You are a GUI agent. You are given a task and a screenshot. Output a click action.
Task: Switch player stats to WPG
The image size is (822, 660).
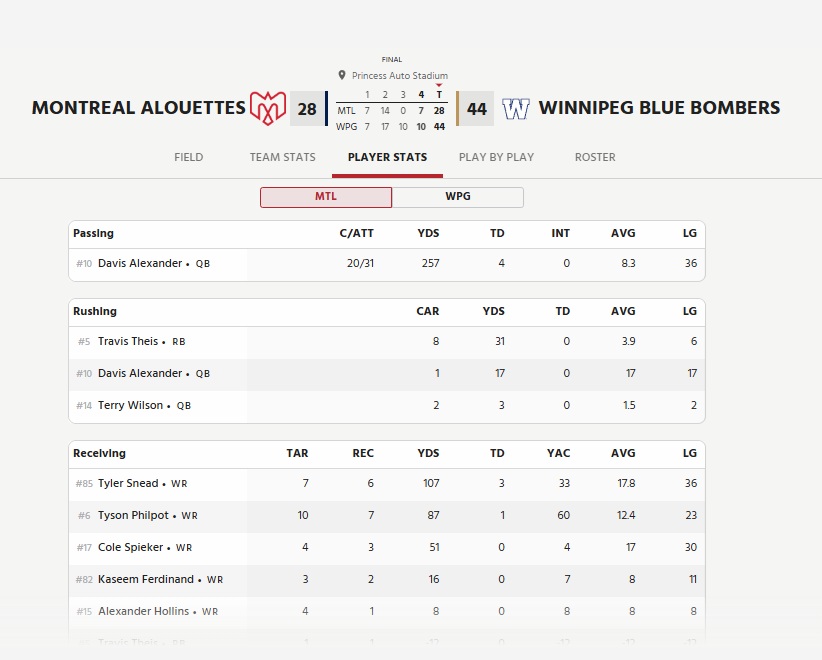(458, 197)
